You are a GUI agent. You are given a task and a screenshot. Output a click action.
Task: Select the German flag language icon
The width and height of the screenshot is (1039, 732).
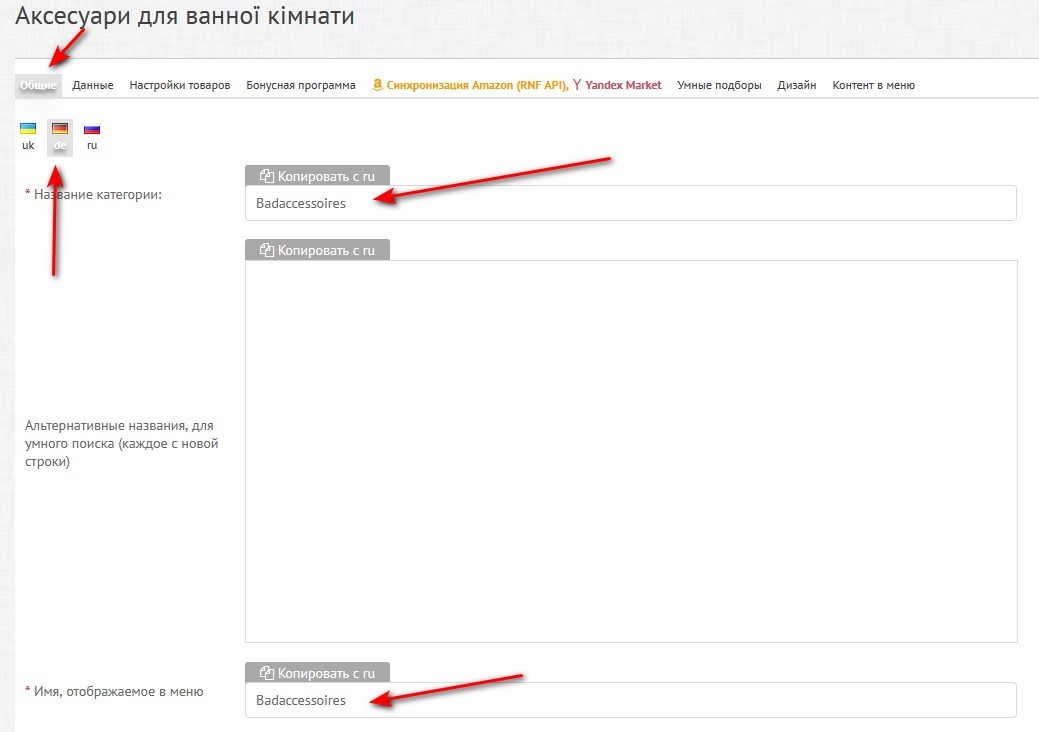coord(60,129)
